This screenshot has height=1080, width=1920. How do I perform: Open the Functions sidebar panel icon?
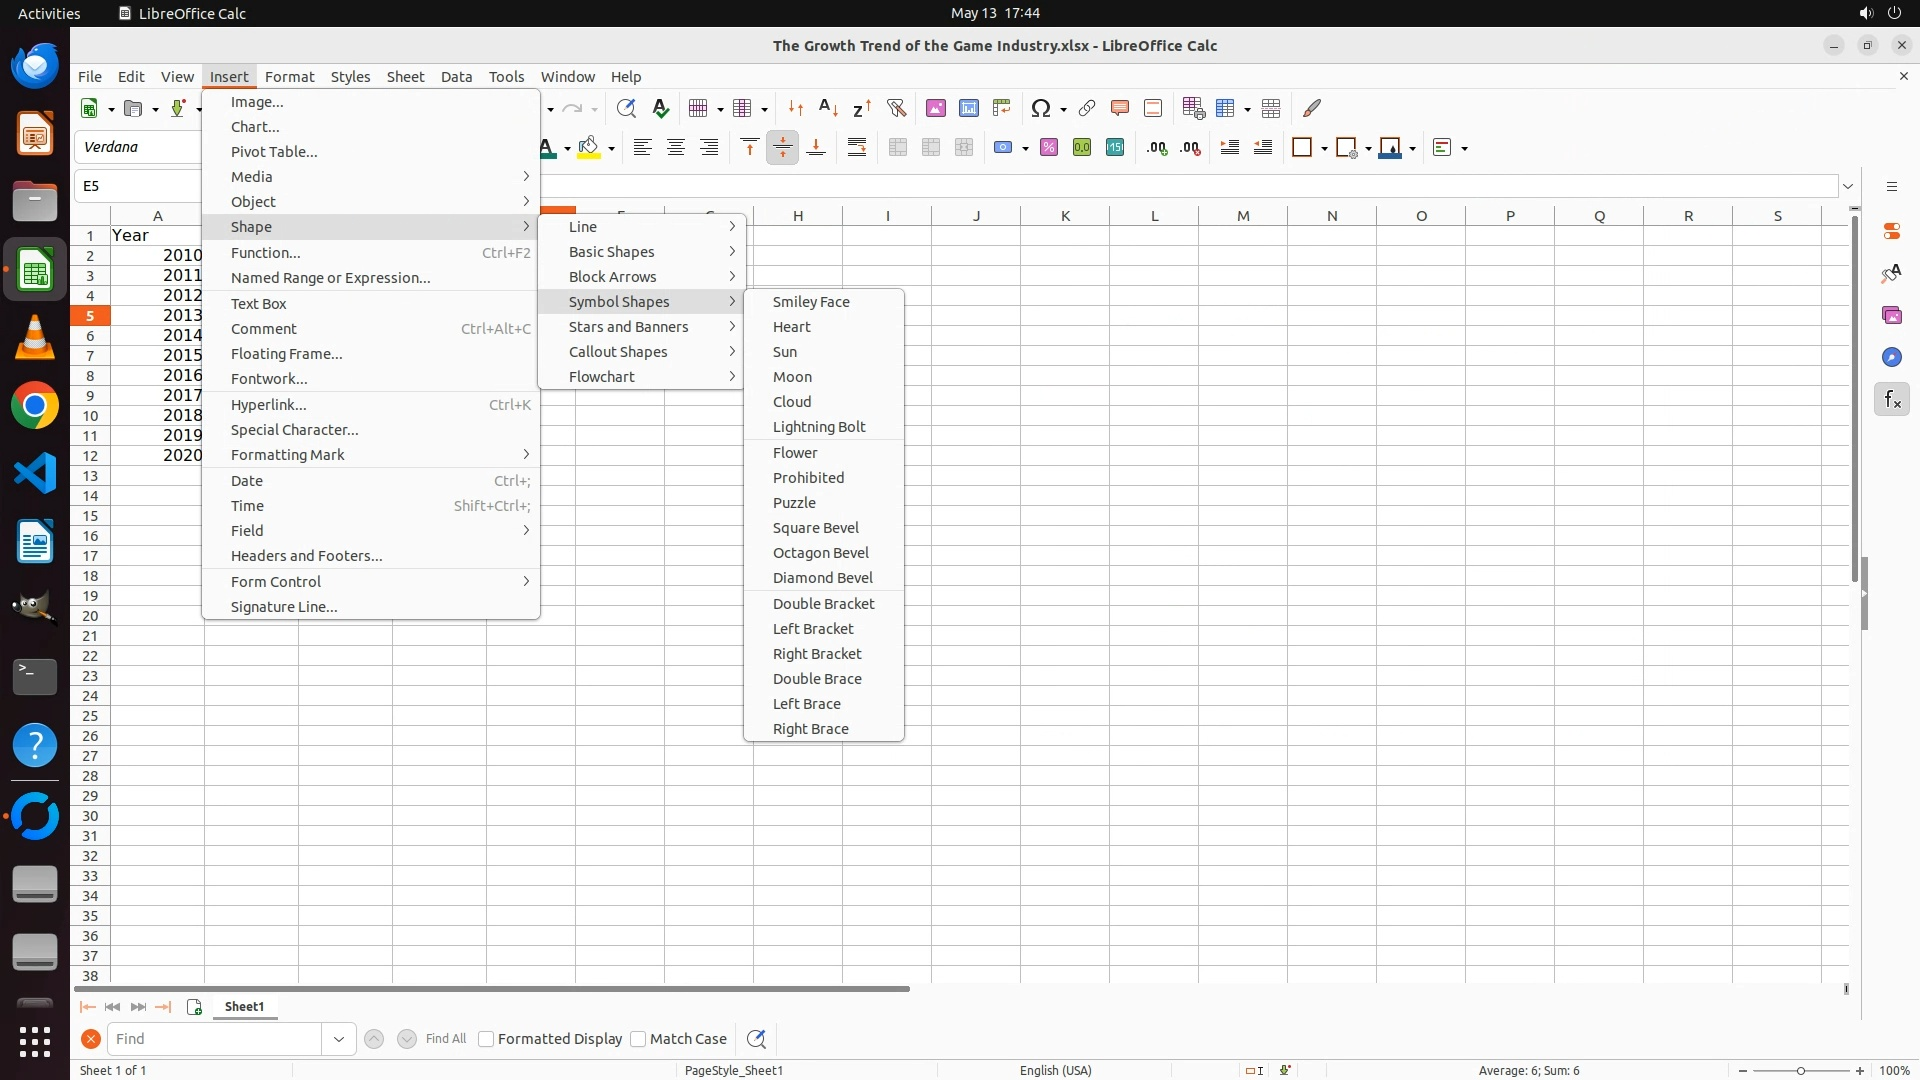pyautogui.click(x=1891, y=400)
